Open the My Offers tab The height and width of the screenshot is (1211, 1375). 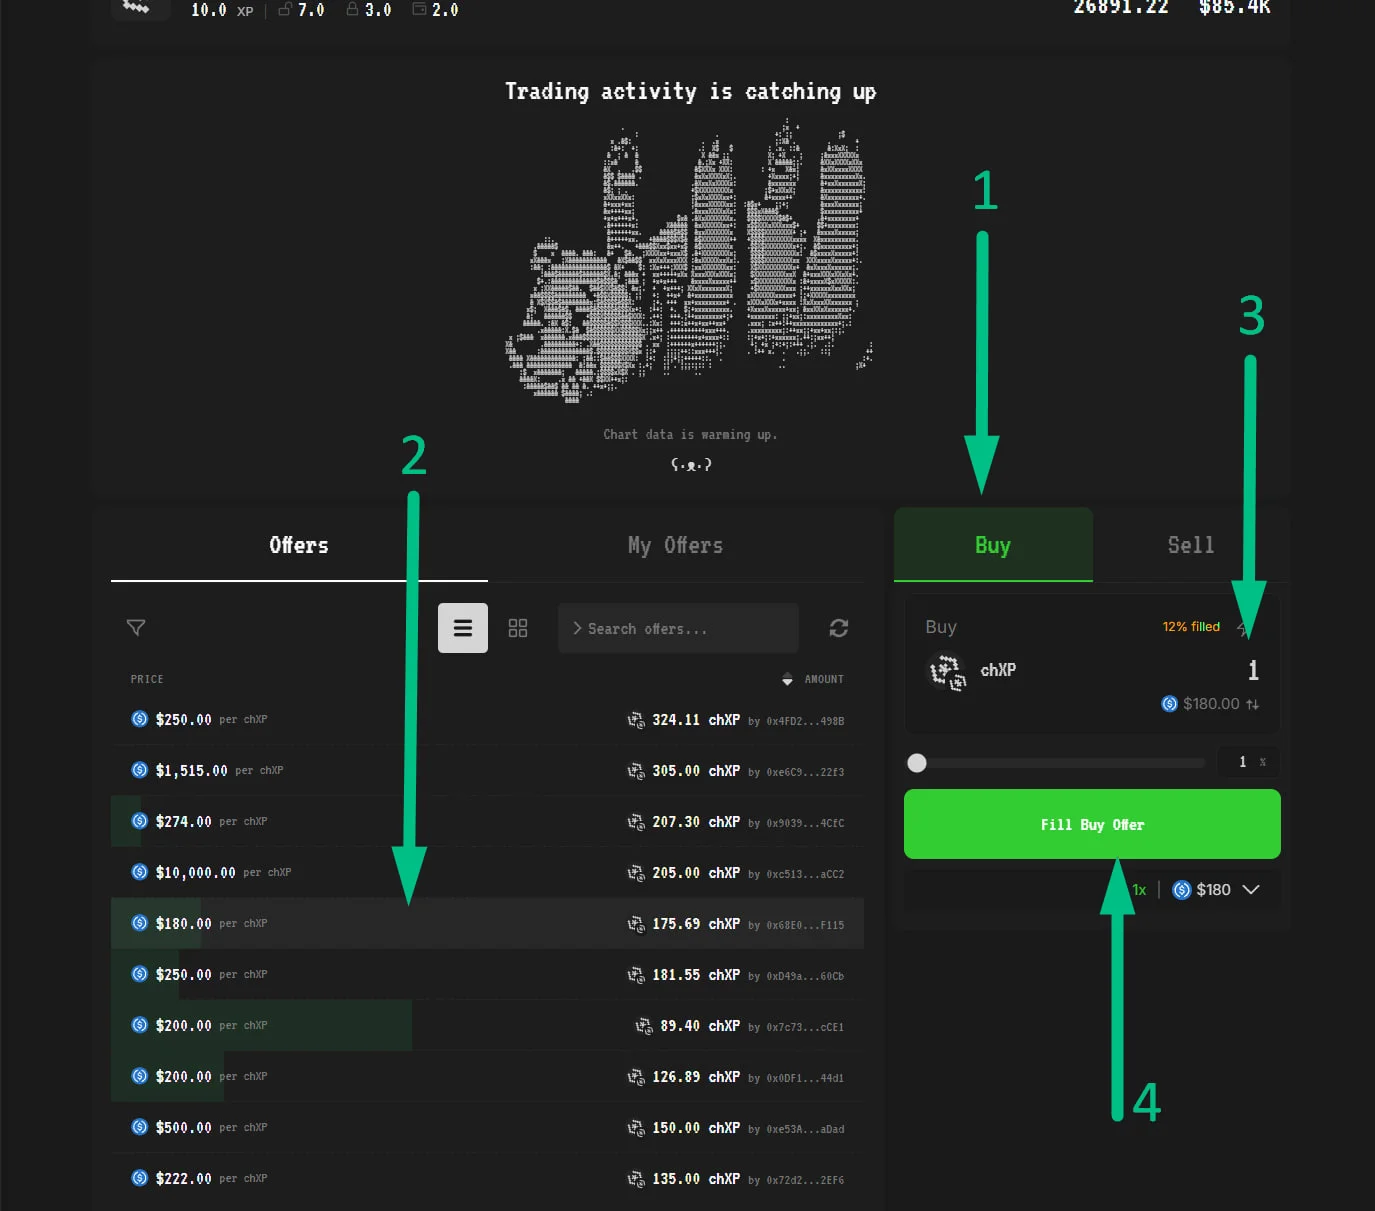[x=675, y=545]
